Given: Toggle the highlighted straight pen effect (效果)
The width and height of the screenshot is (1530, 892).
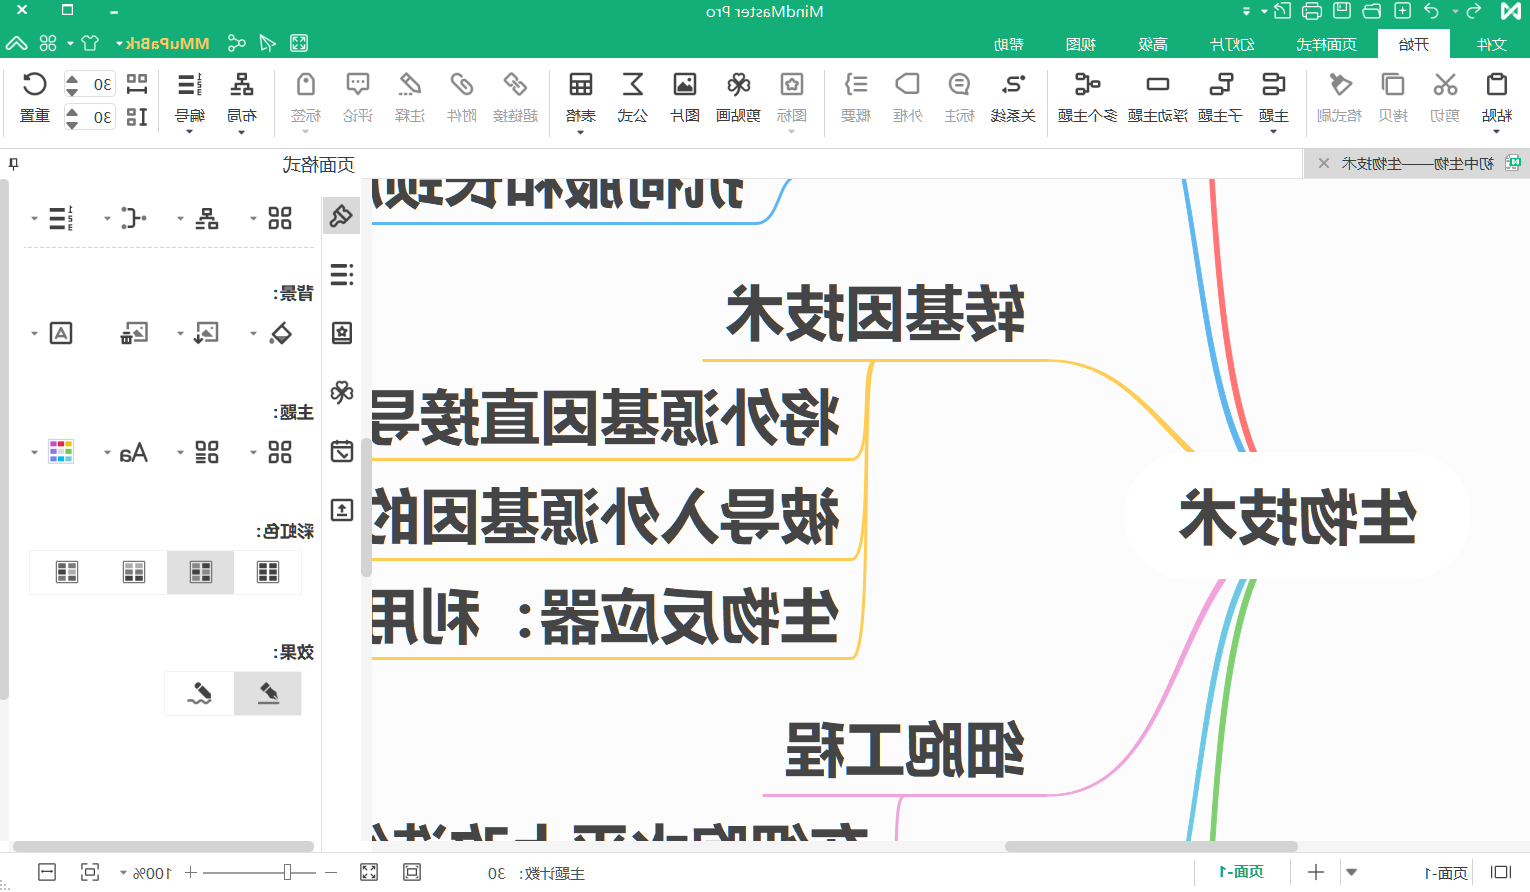Looking at the screenshot, I should (x=267, y=693).
